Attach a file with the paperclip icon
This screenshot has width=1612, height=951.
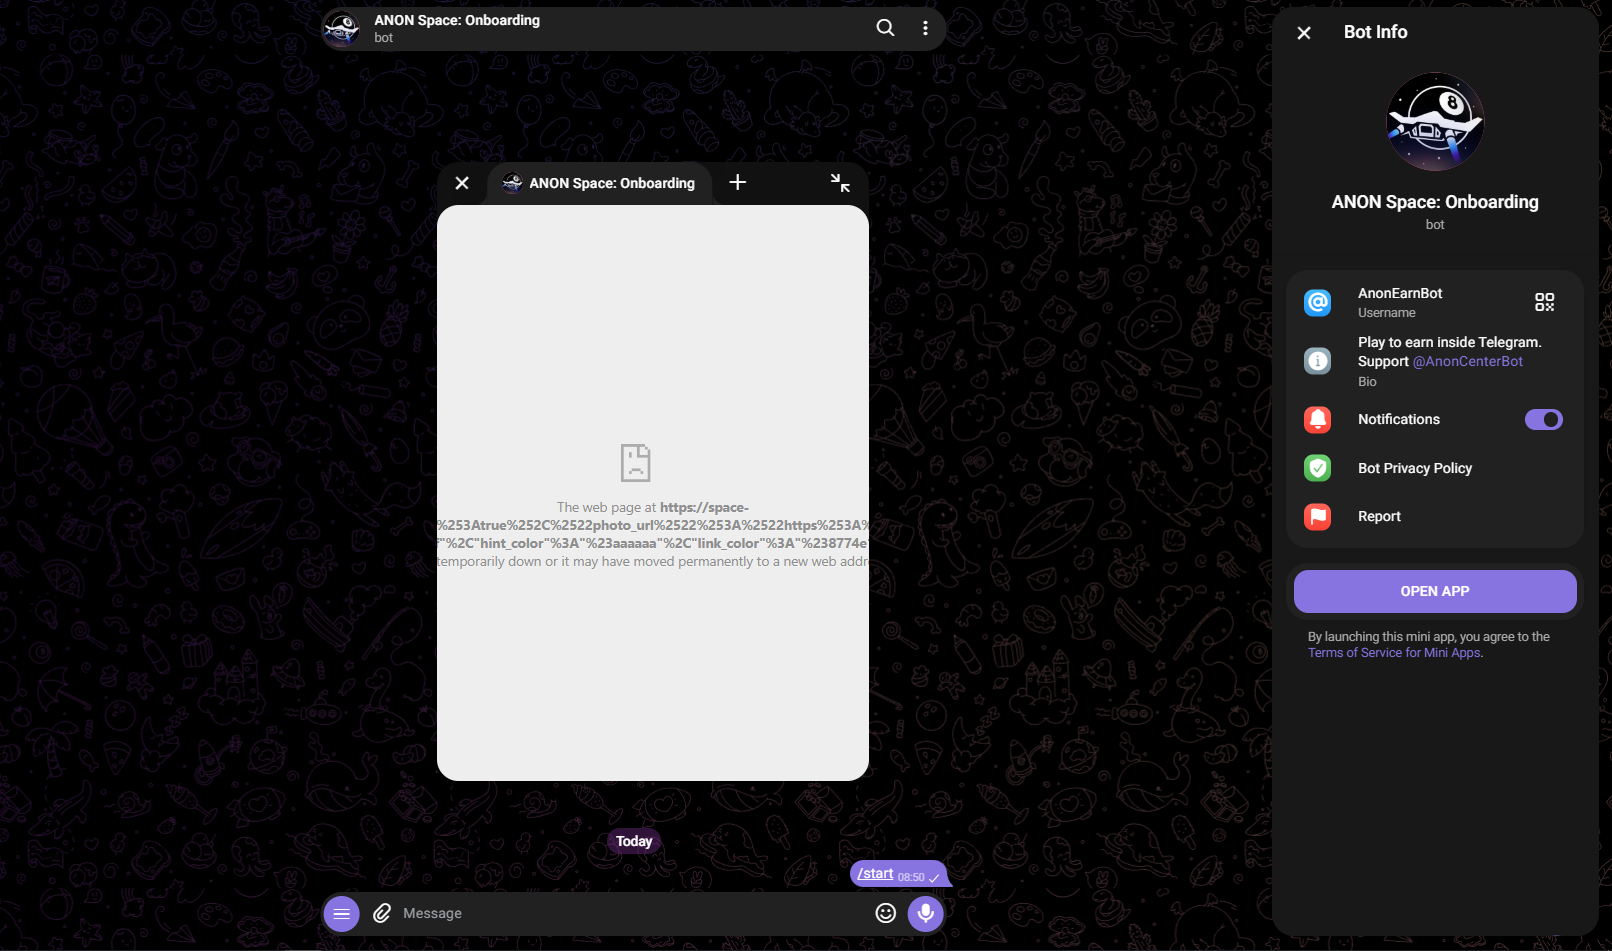coord(382,913)
